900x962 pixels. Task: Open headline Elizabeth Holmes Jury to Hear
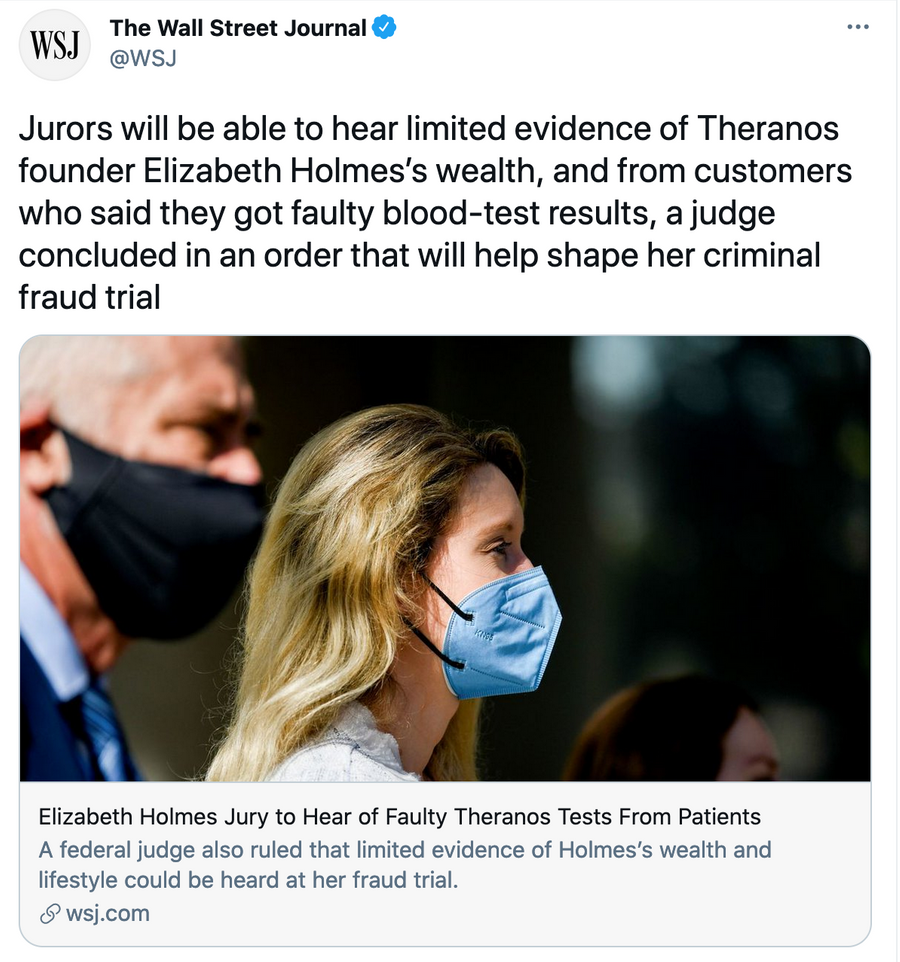(399, 817)
